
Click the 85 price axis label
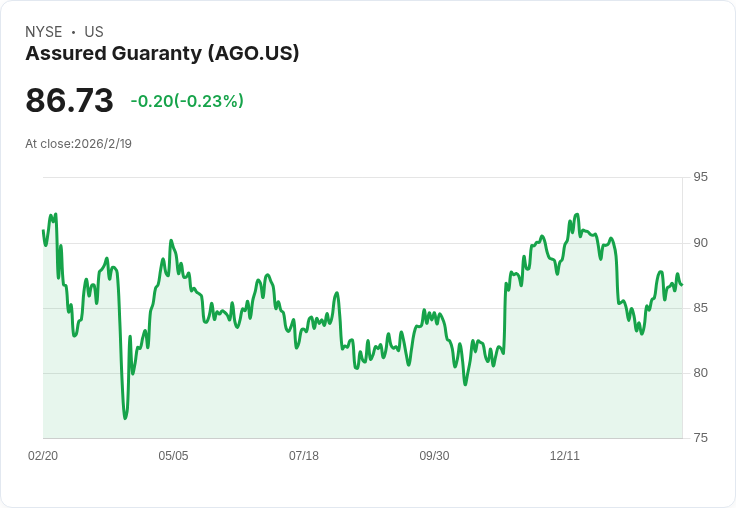pos(700,308)
